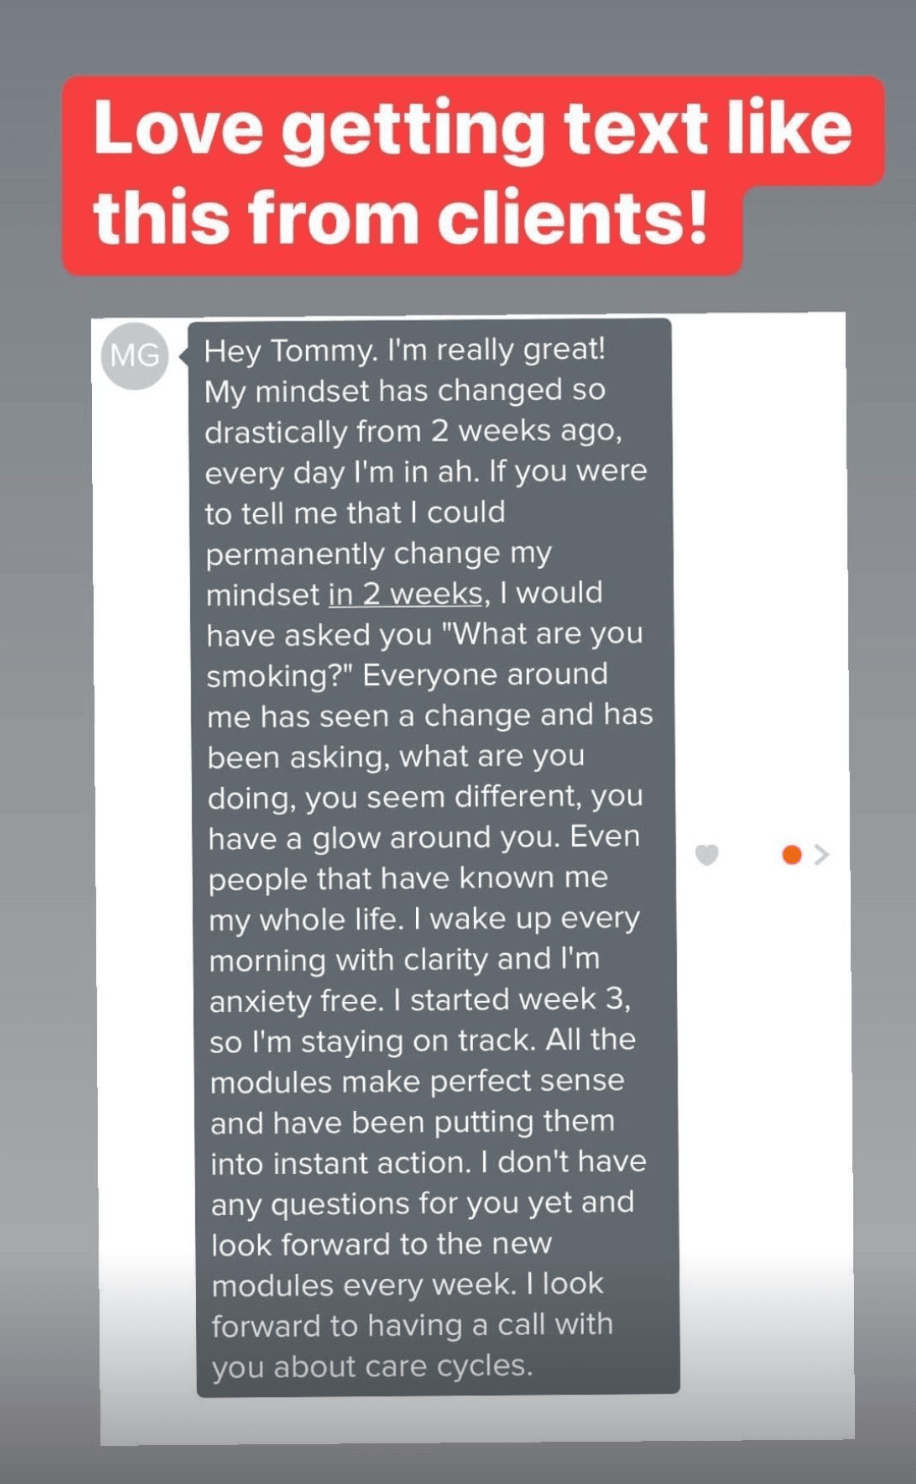Open message details with the right chevron

tap(822, 855)
